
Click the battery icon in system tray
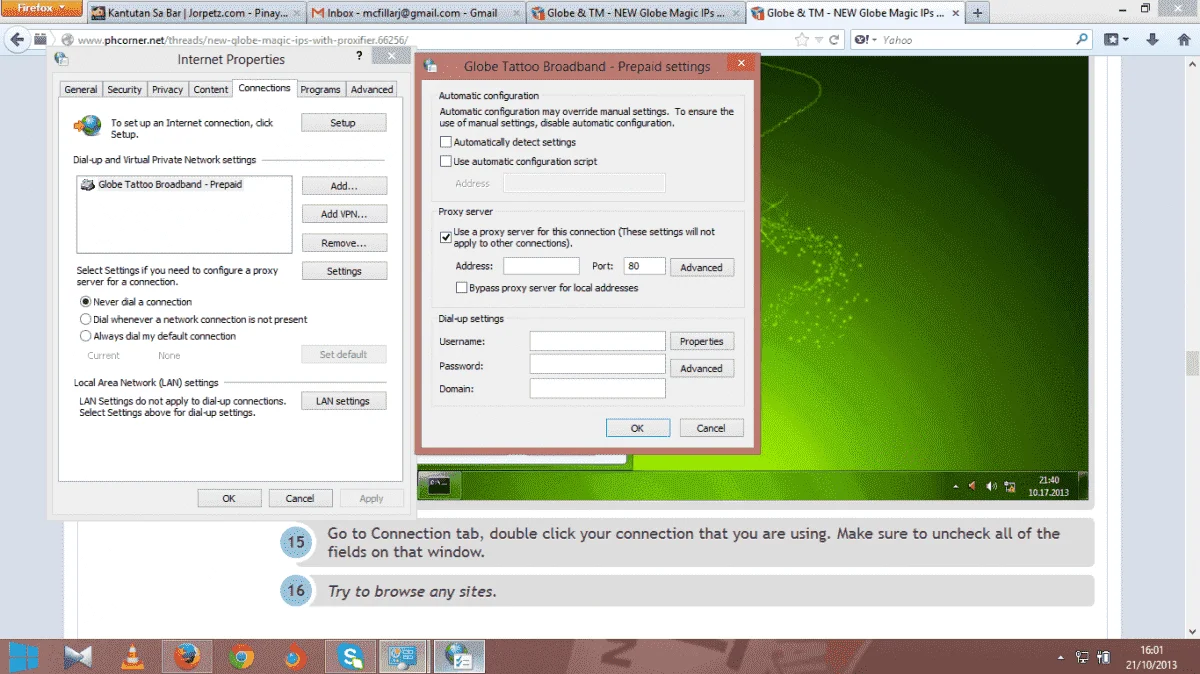1105,657
